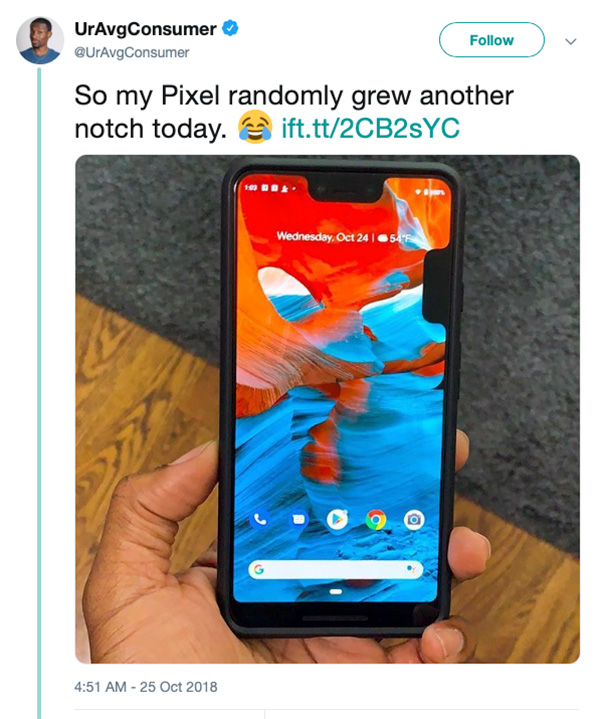
Task: Click the Follow button
Action: coord(492,40)
